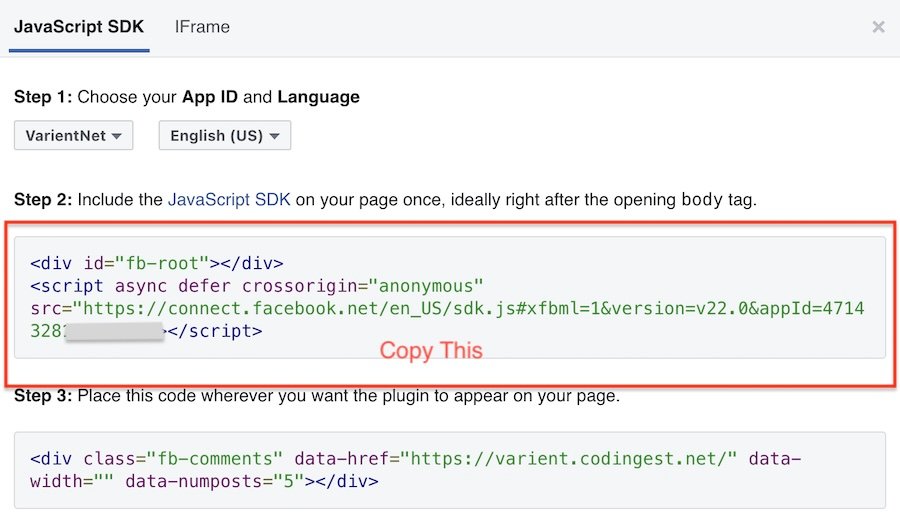Viewport: 900px width, 526px height.
Task: Select the JavaScript SDK tab
Action: coord(80,27)
